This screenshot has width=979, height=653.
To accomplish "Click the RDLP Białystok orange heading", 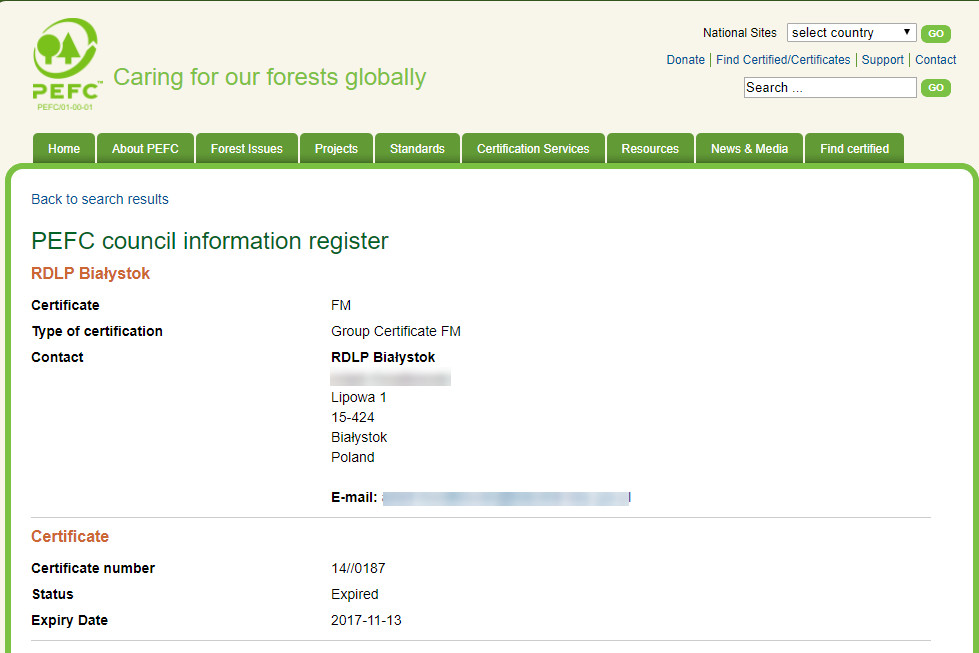I will (x=91, y=273).
